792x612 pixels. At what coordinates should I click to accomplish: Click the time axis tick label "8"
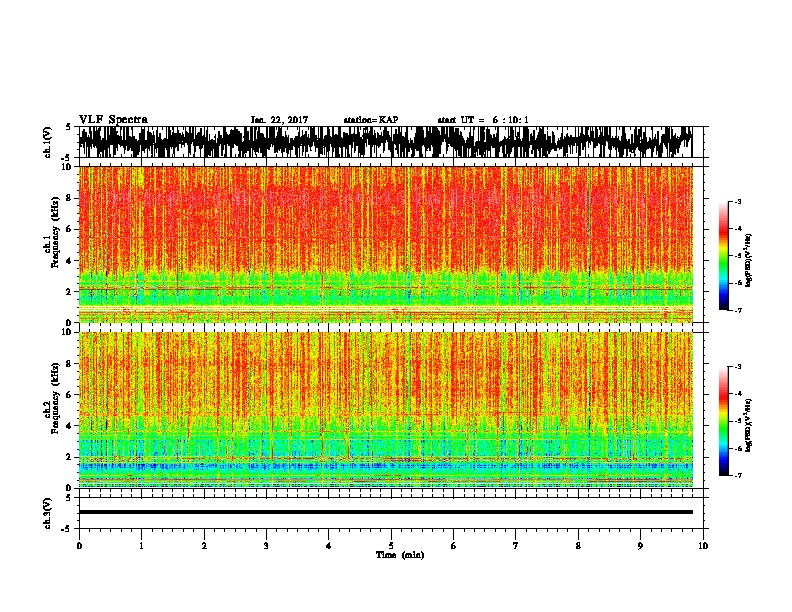(x=578, y=546)
